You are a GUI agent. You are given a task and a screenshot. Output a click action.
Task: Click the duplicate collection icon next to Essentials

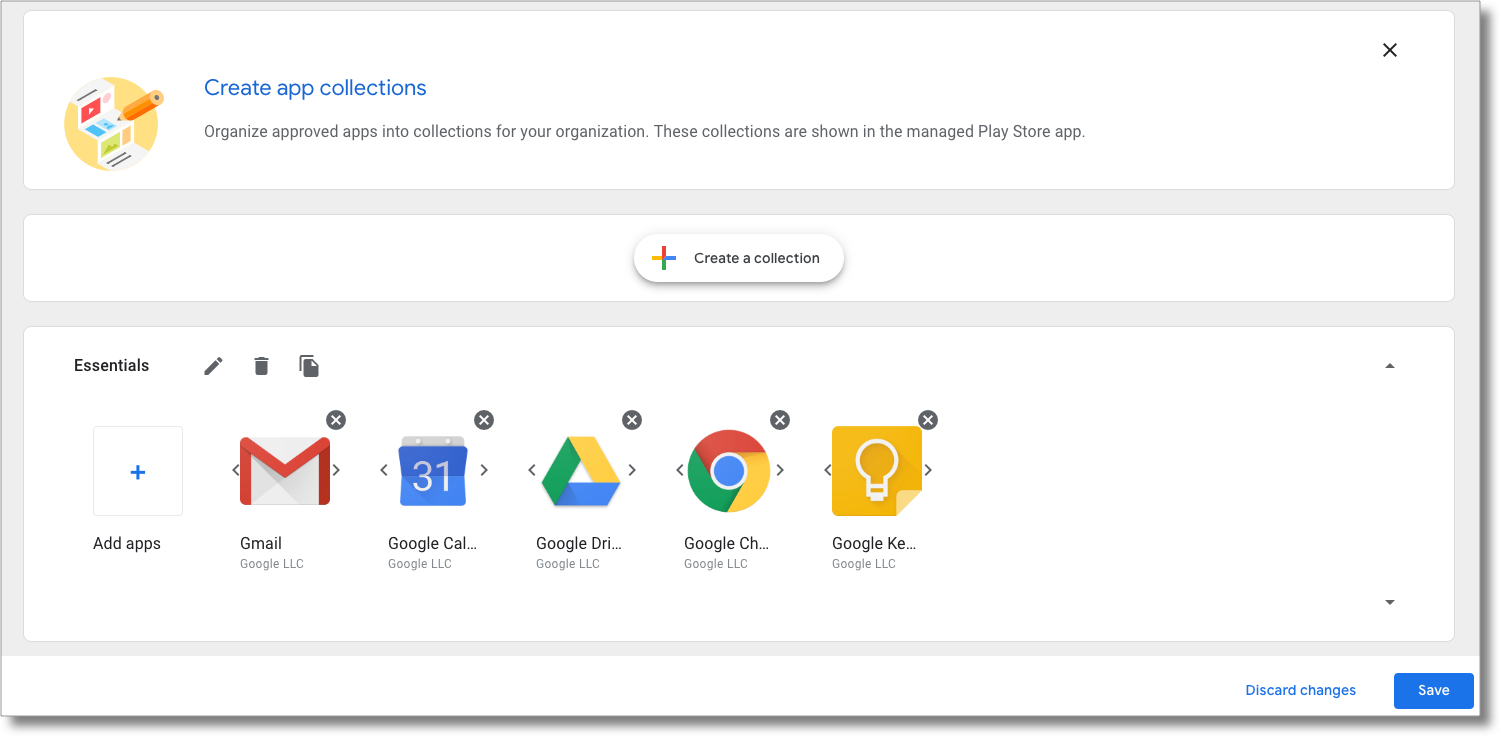[309, 365]
